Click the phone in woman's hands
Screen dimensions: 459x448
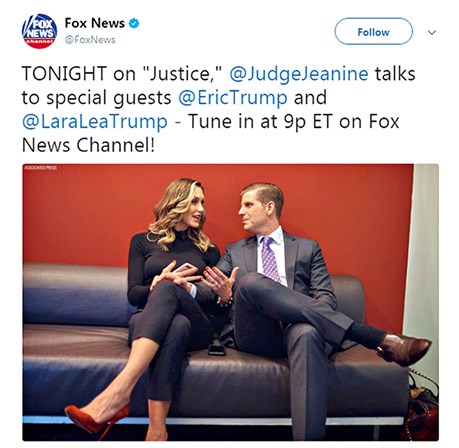click(184, 268)
